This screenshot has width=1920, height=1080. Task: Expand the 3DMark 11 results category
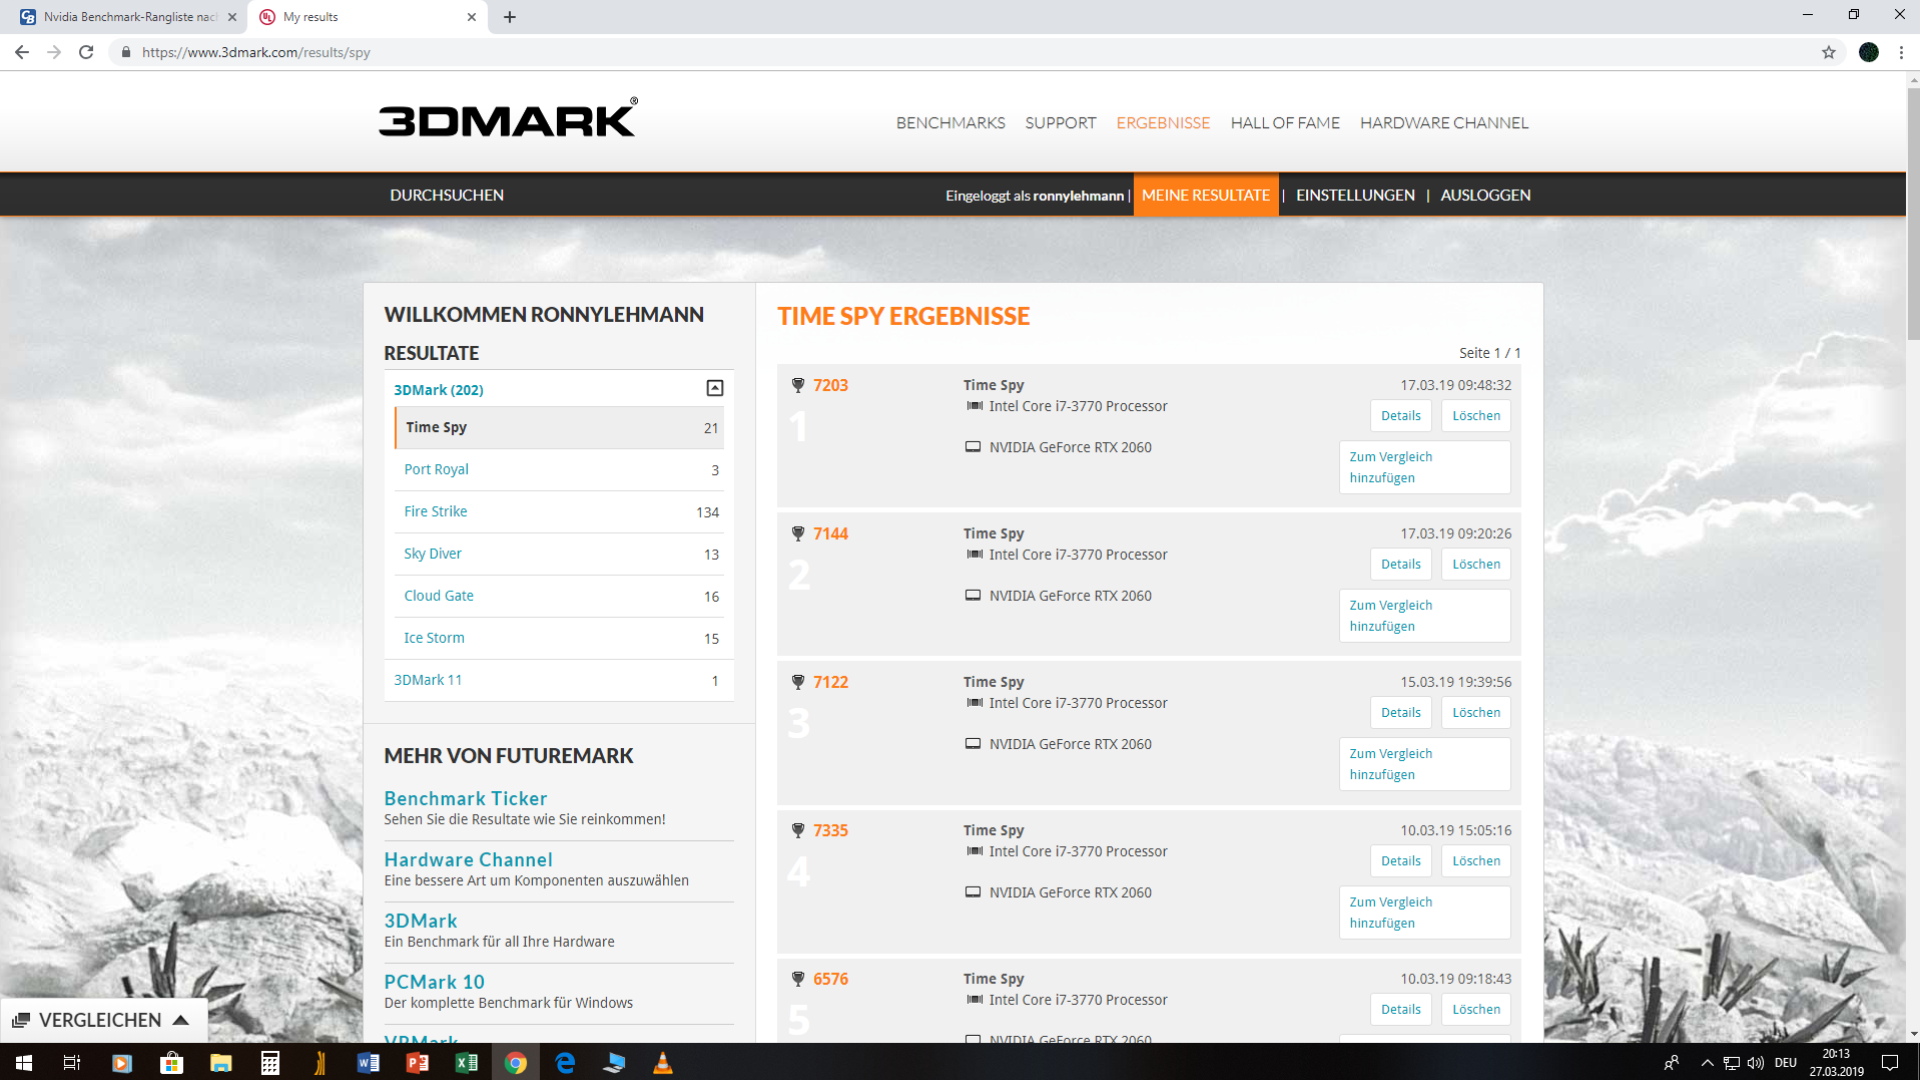click(x=428, y=680)
